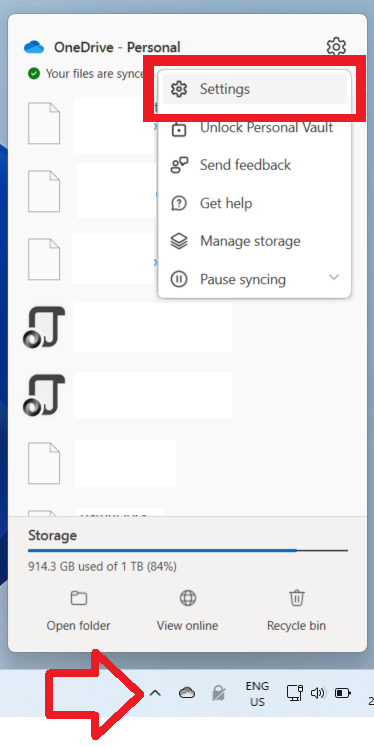Click the storage usage progress bar

point(188,551)
